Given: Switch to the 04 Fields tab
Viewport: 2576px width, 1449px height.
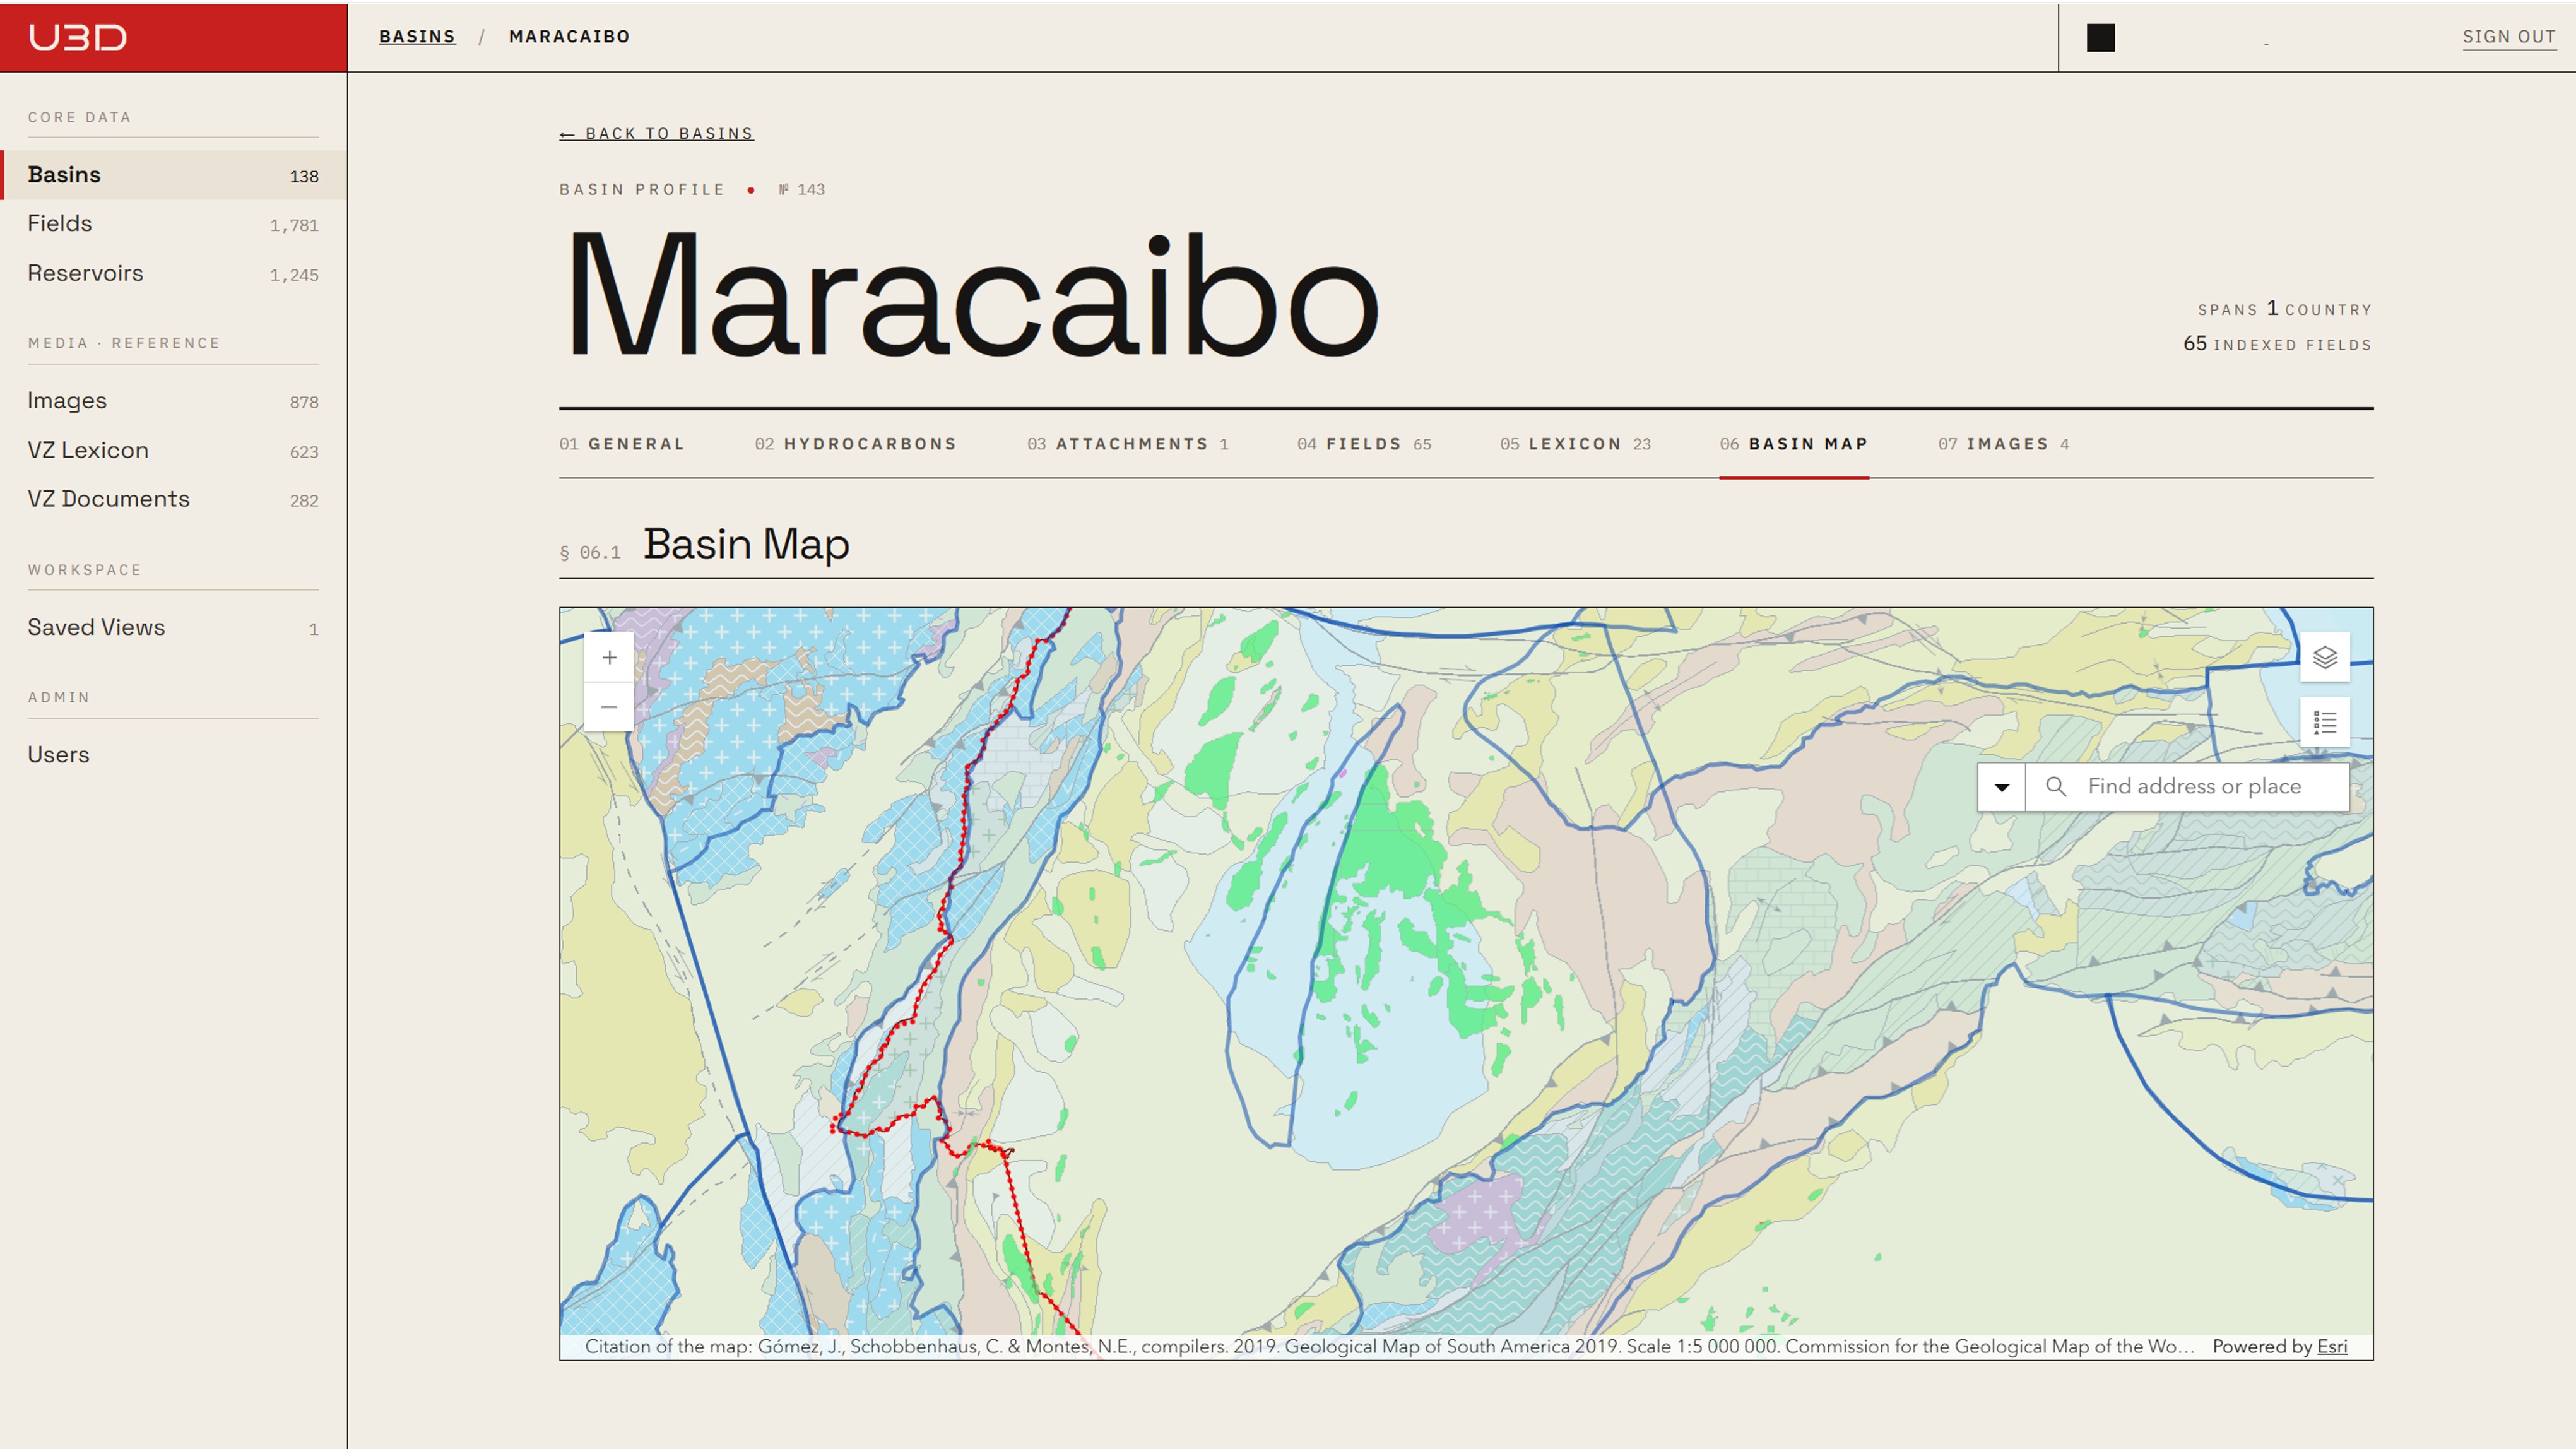Looking at the screenshot, I should pyautogui.click(x=1365, y=444).
